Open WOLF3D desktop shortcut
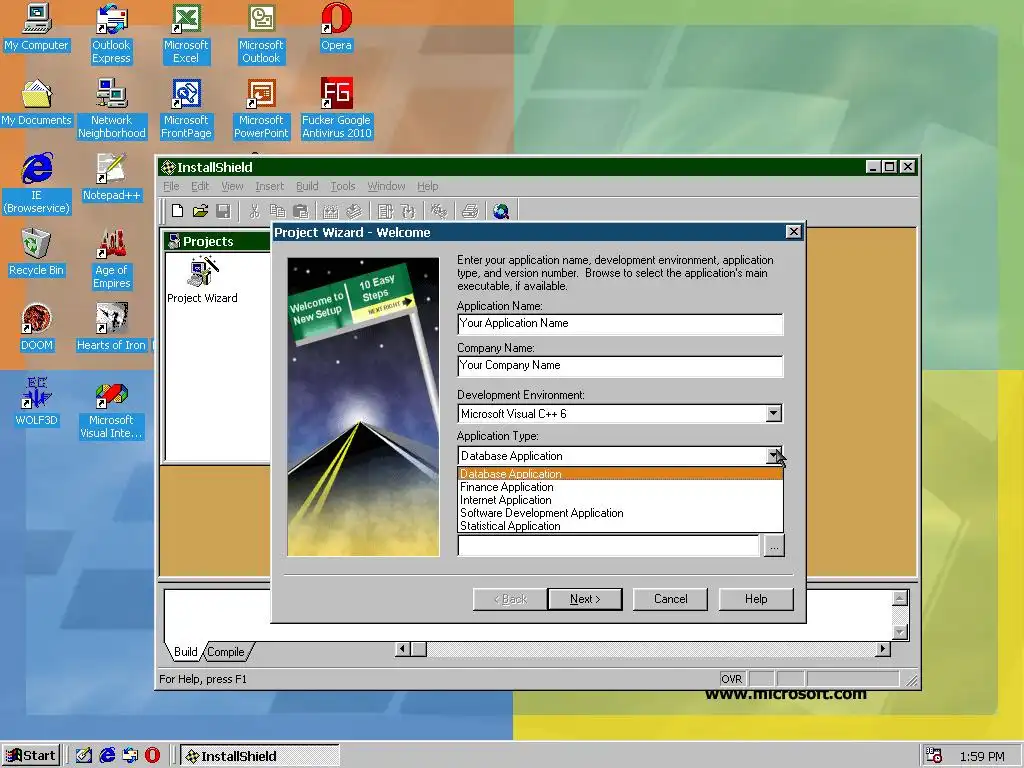Image resolution: width=1024 pixels, height=768 pixels. 37,402
